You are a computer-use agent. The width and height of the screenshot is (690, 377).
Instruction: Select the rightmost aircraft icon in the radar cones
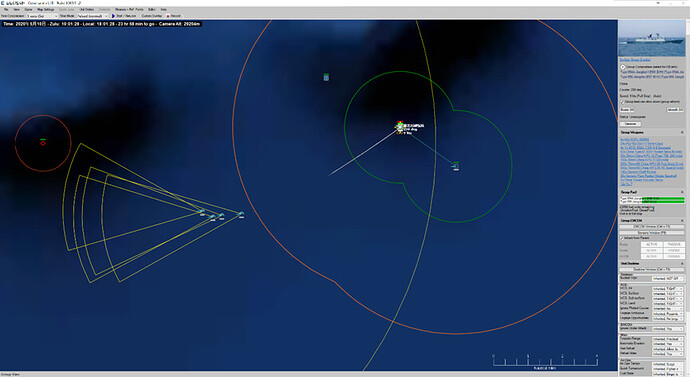point(241,214)
